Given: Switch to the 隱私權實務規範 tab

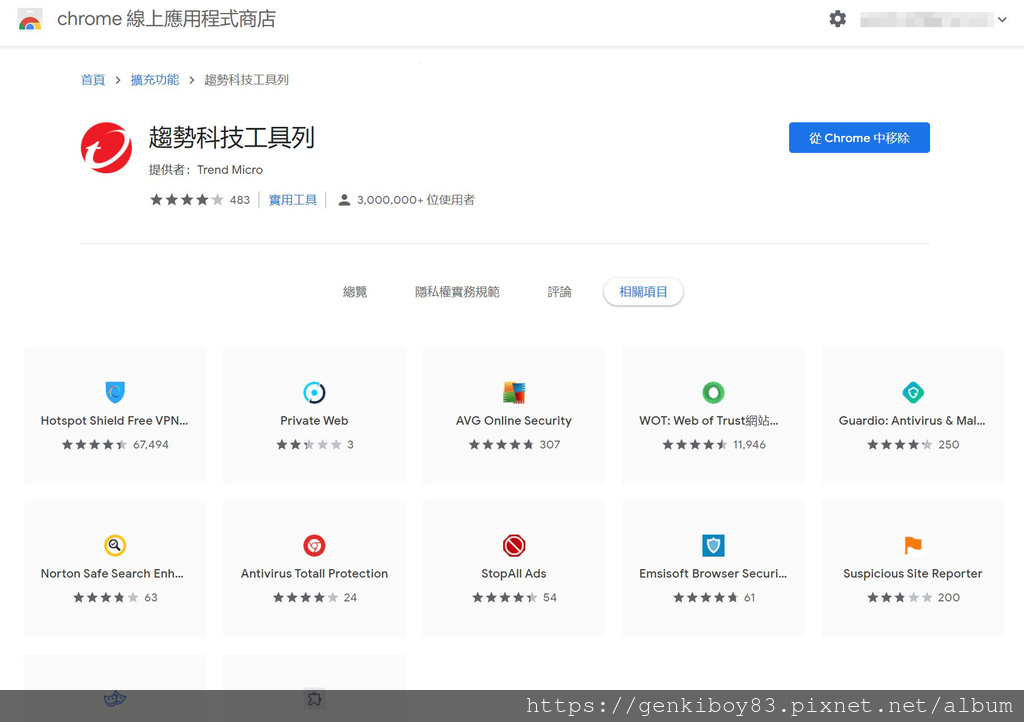Looking at the screenshot, I should coord(457,292).
